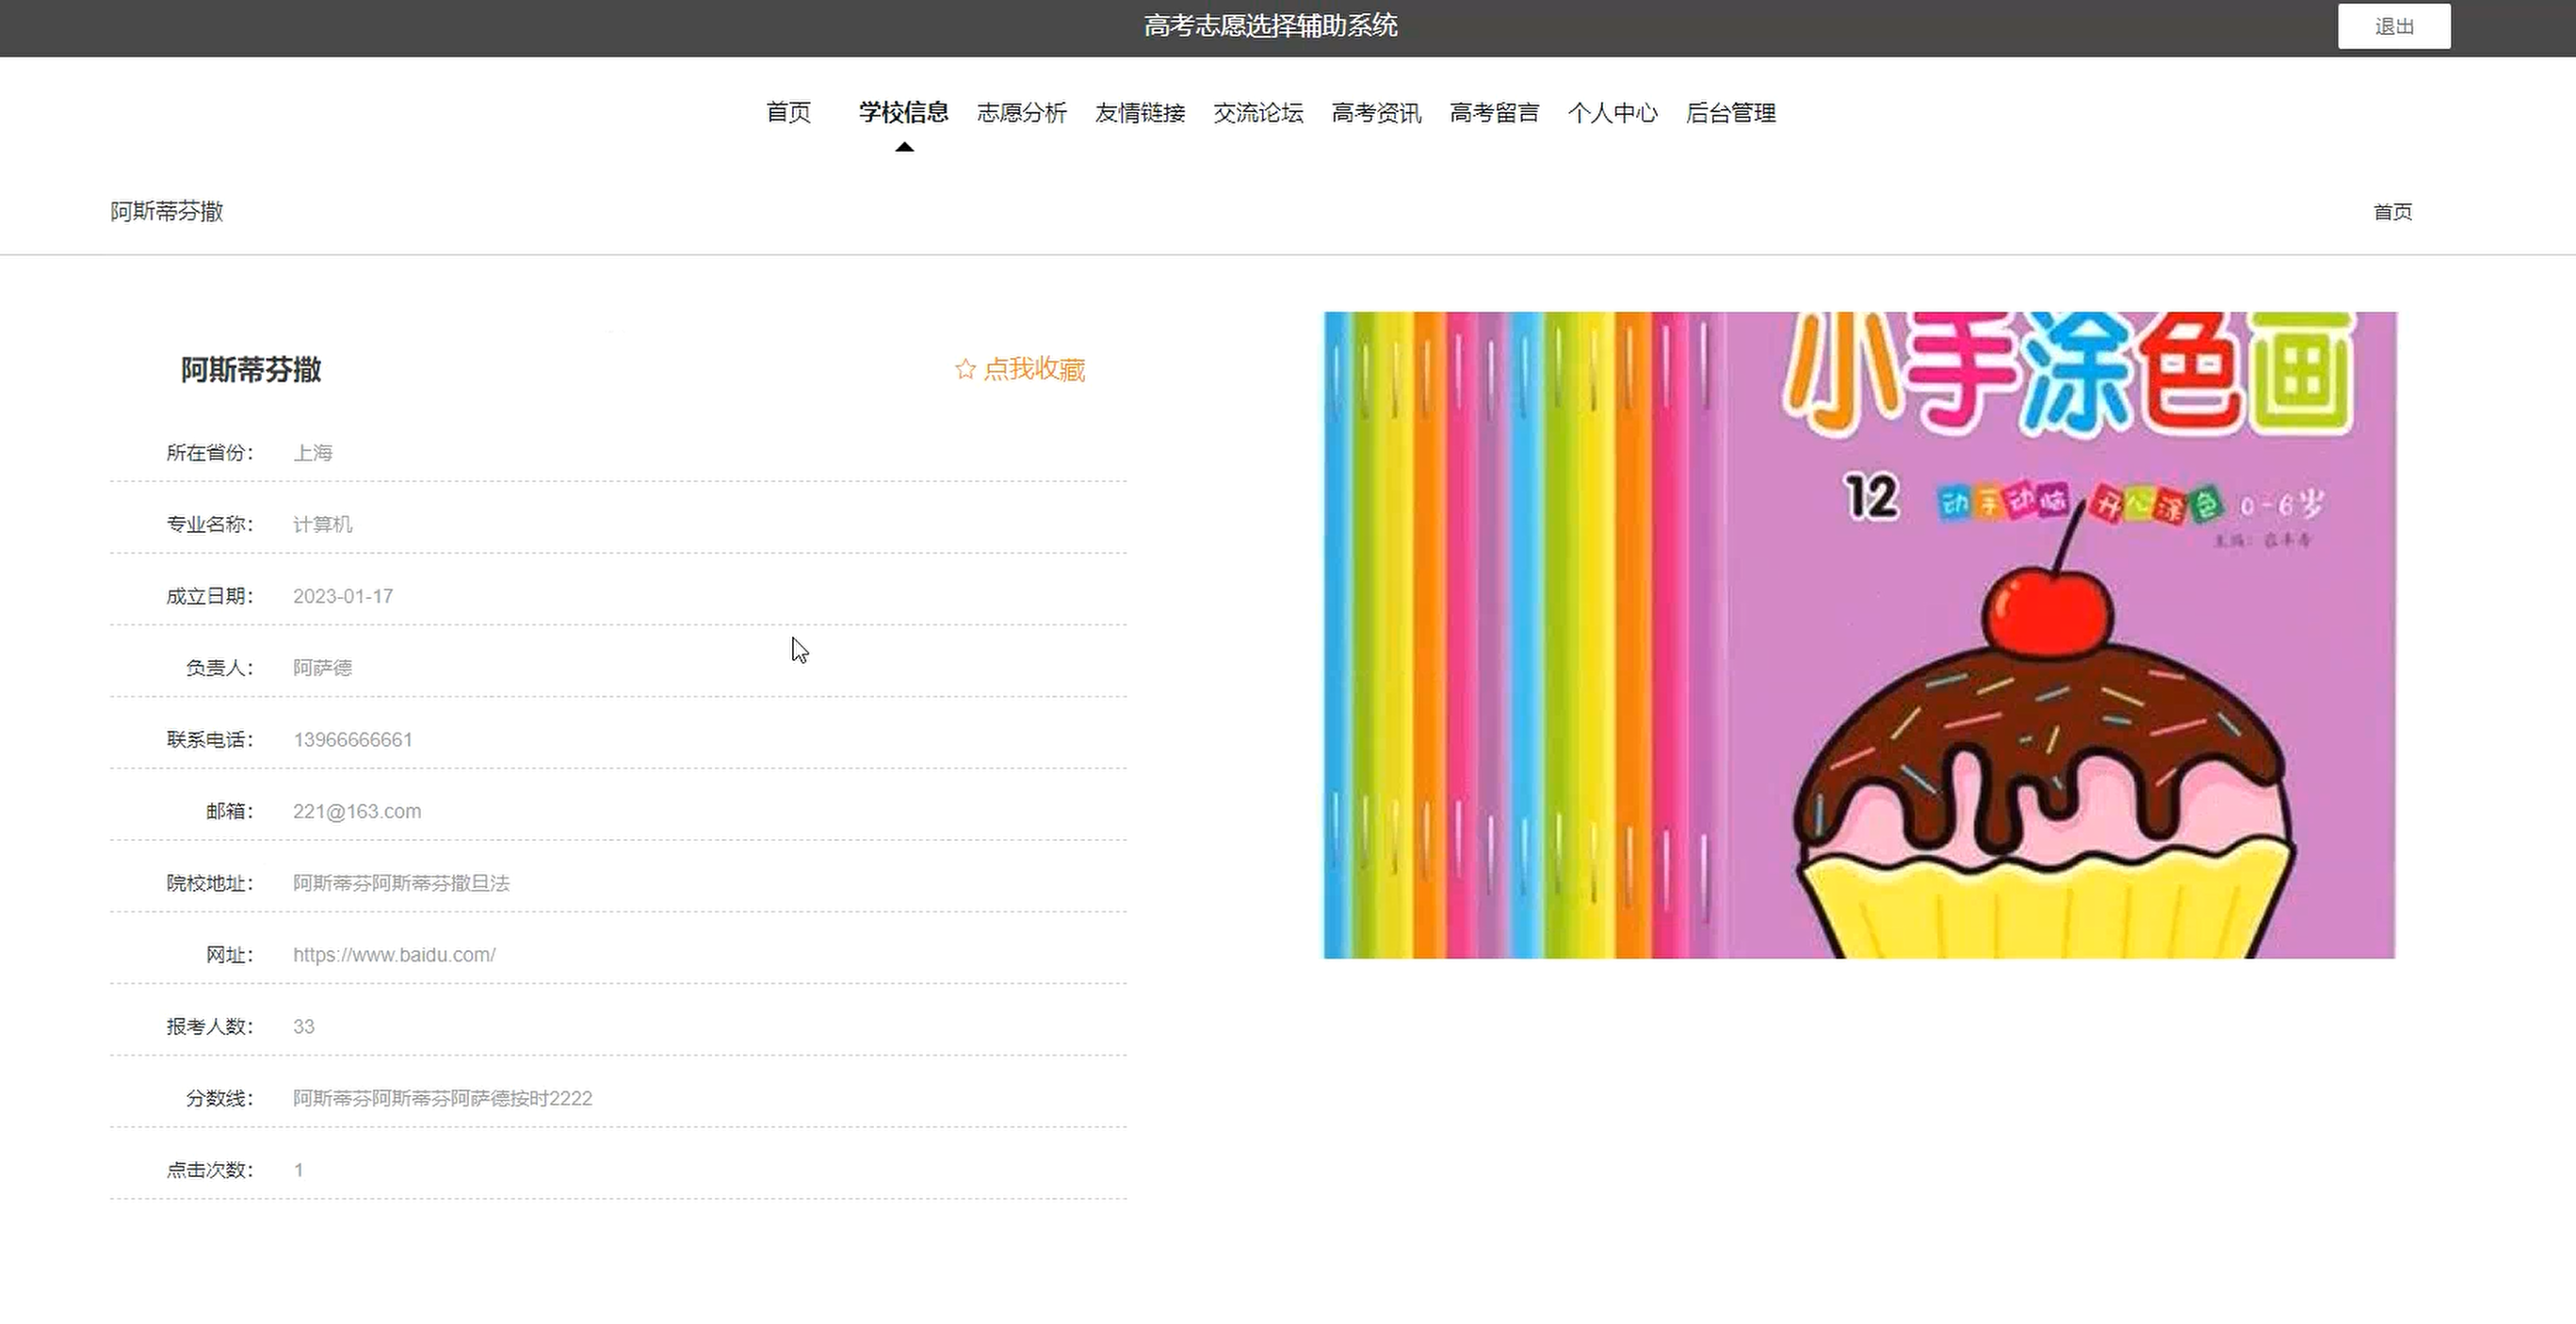Click the star favorite icon
The height and width of the screenshot is (1324, 2576).
965,369
